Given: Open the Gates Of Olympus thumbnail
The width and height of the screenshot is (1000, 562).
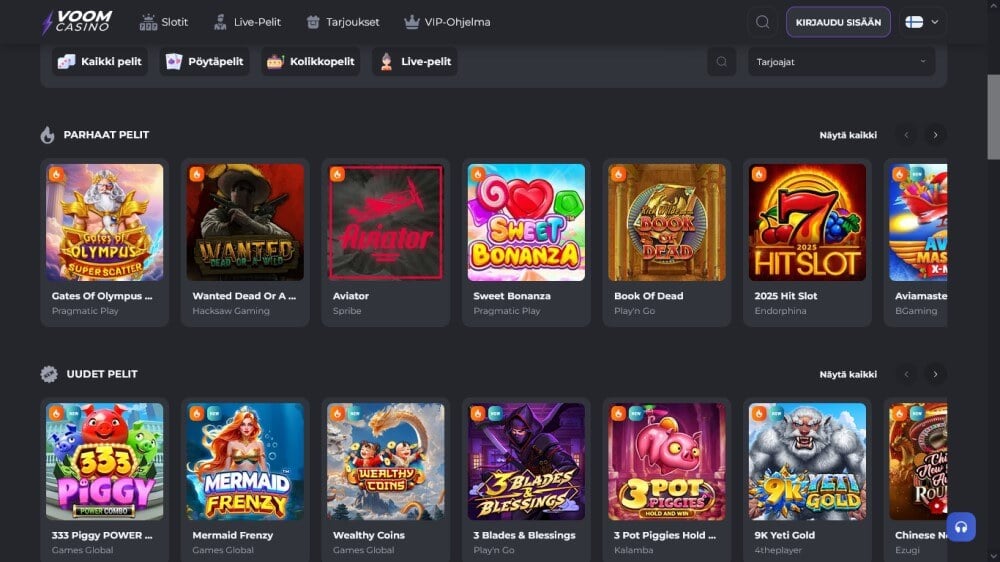Looking at the screenshot, I should pyautogui.click(x=105, y=222).
